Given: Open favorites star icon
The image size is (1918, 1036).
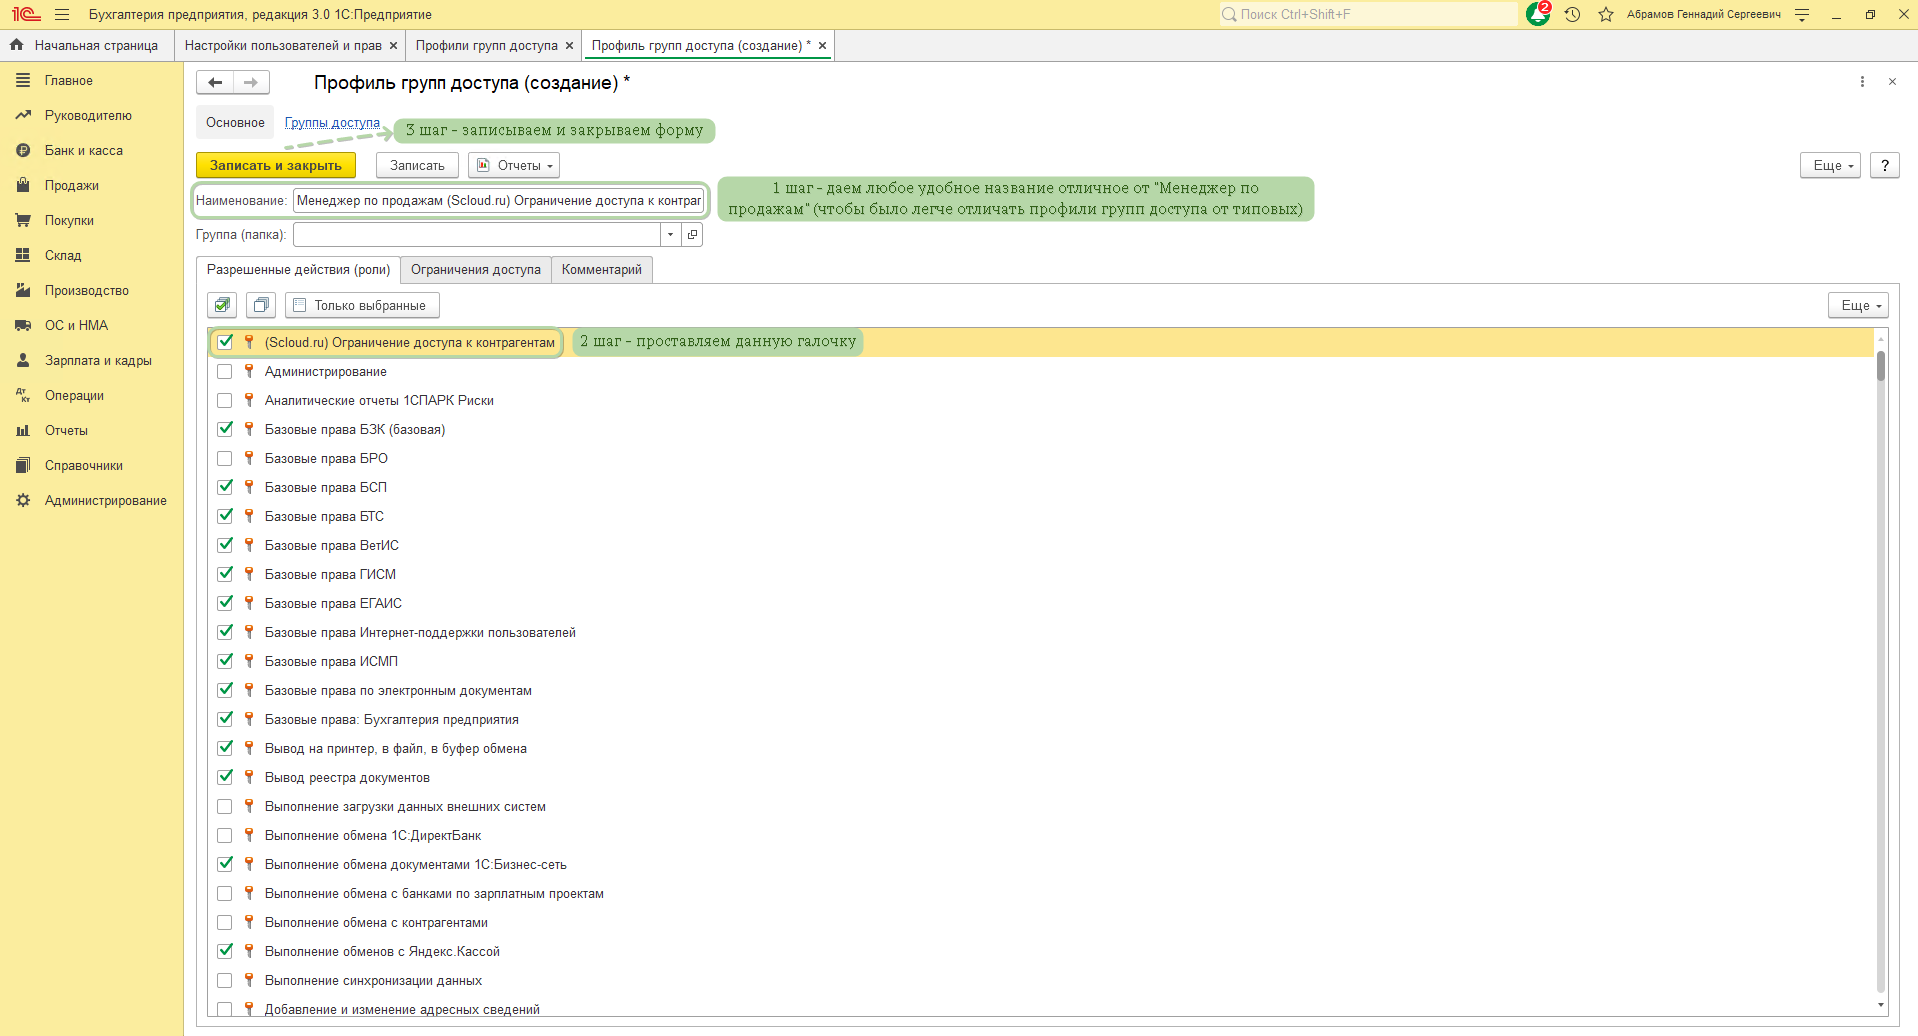Looking at the screenshot, I should click(1606, 15).
